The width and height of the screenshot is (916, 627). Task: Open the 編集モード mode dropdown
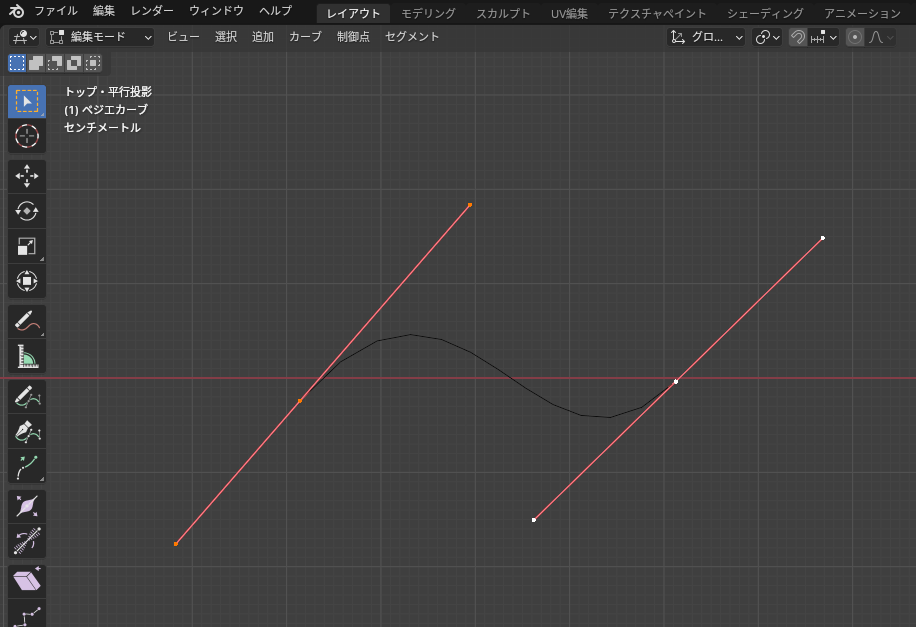click(100, 37)
